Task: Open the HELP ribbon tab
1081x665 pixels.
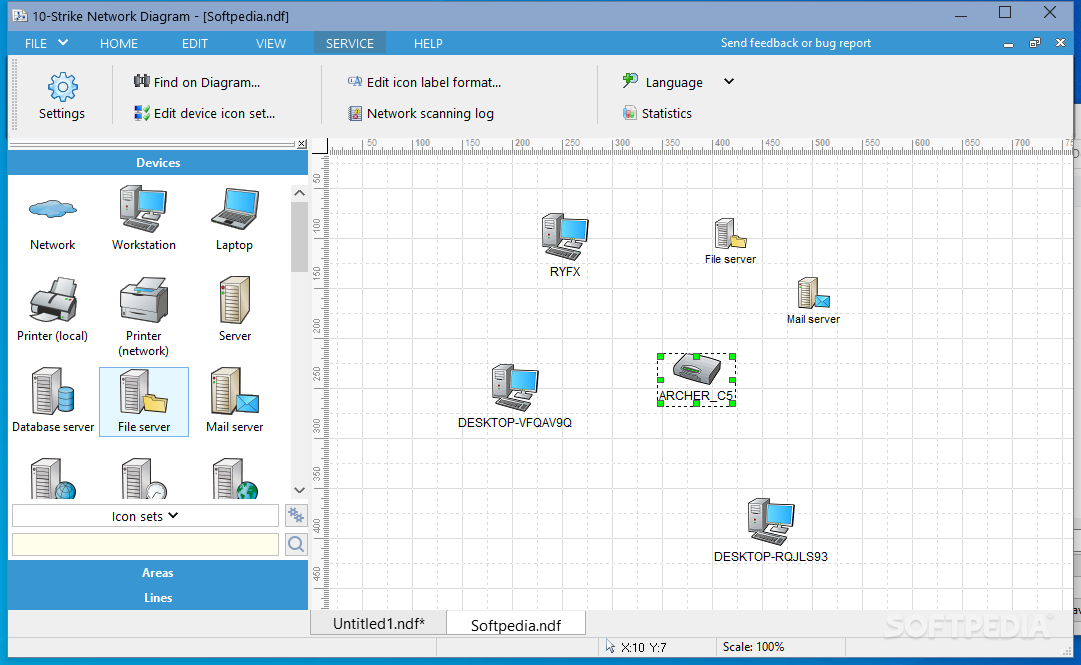Action: (428, 43)
